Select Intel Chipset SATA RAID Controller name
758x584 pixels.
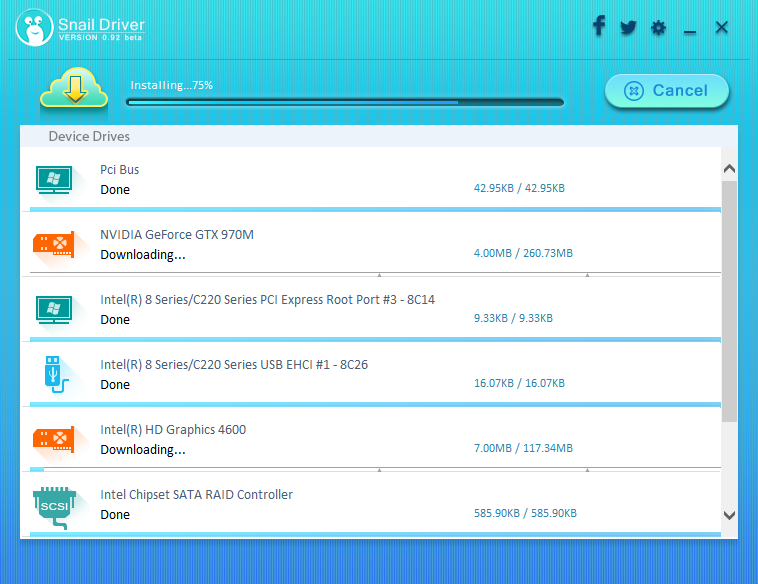tap(196, 495)
